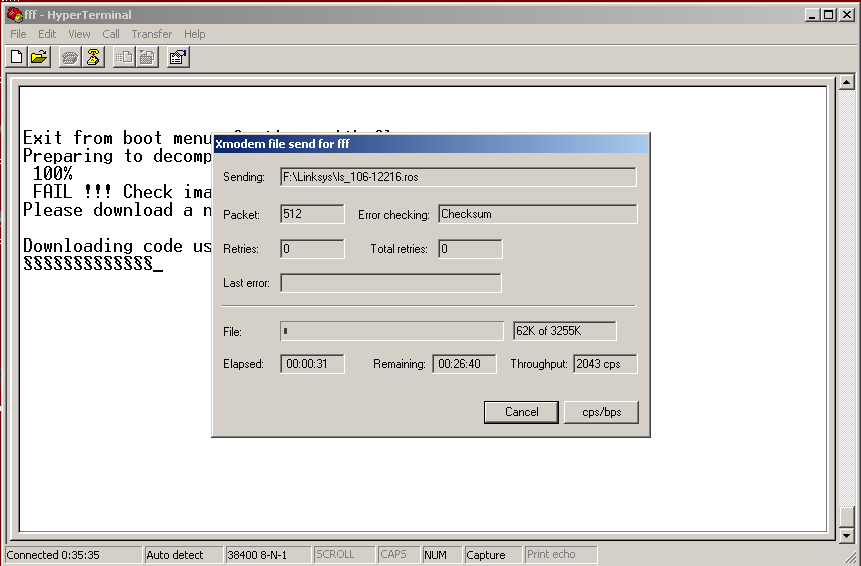Image resolution: width=861 pixels, height=566 pixels.
Task: Click the 'FAIL !!! Check ima' terminal line
Action: (122, 192)
